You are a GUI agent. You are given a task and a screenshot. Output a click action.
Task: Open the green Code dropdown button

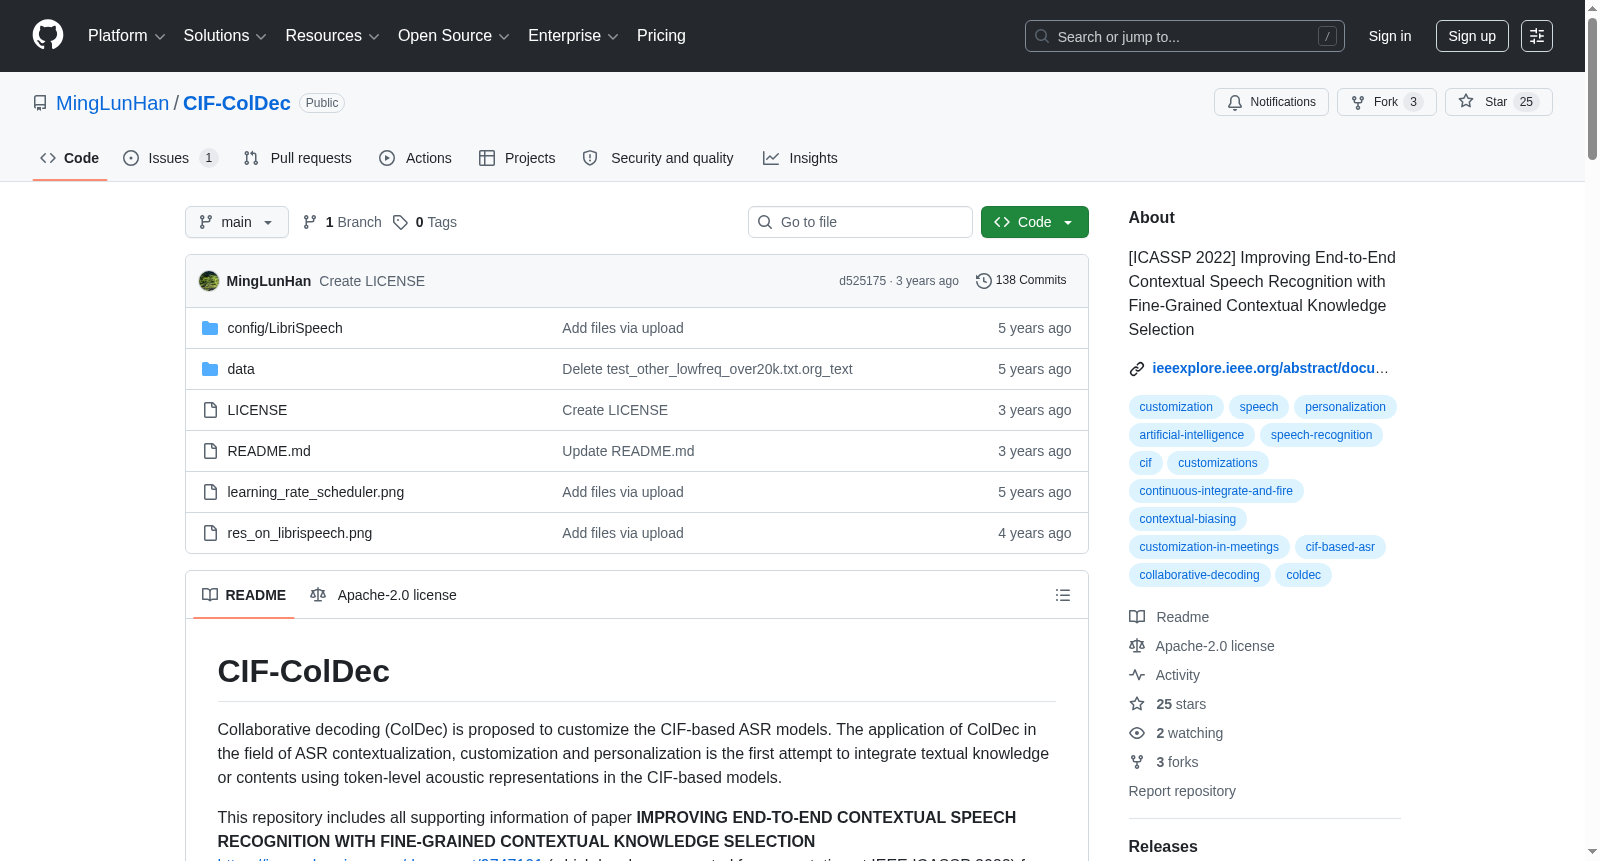(x=1034, y=222)
